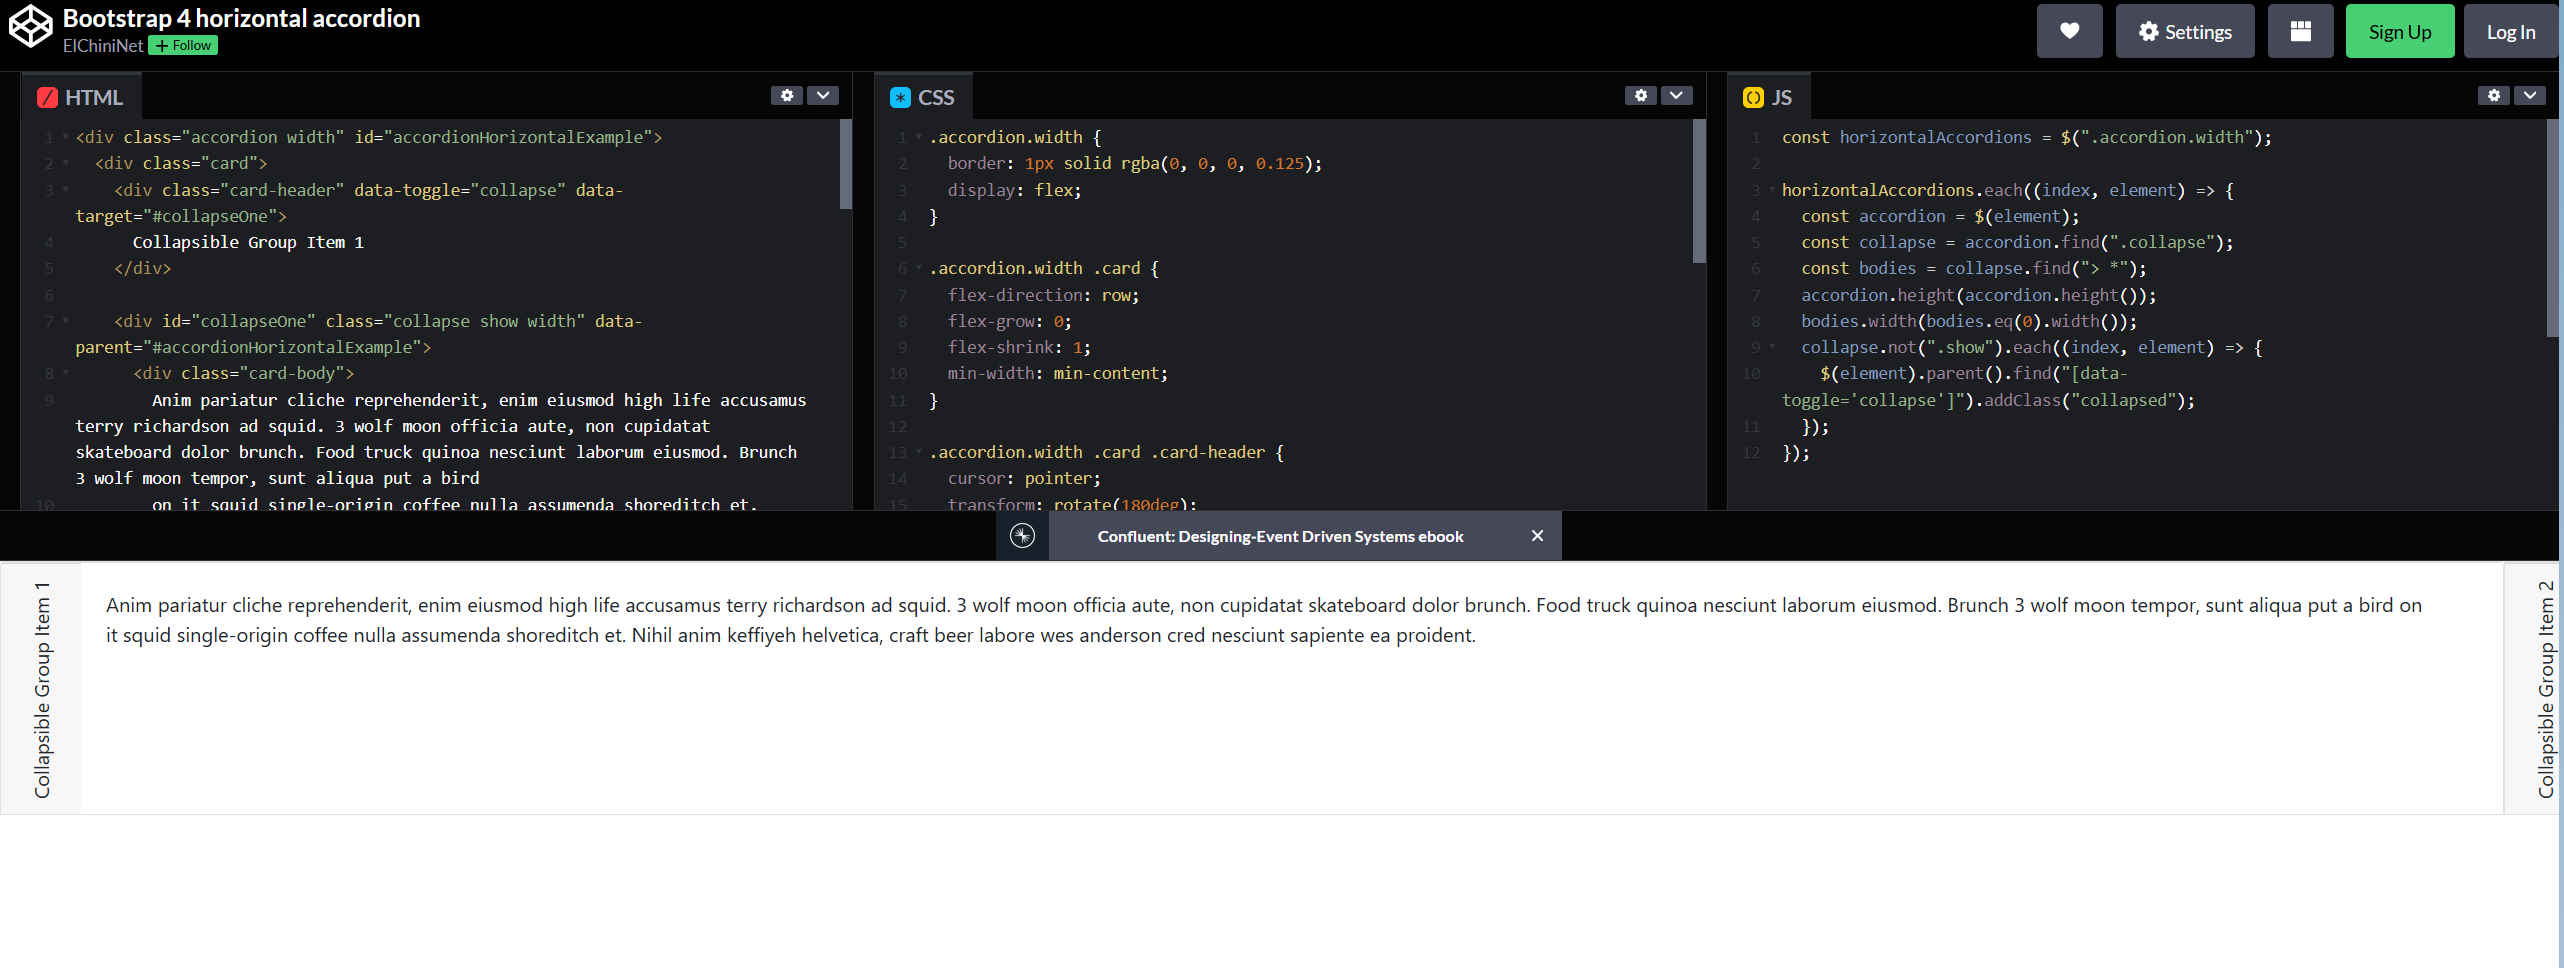Open ElChiniNet author profile
This screenshot has height=968, width=2564.
pos(103,45)
